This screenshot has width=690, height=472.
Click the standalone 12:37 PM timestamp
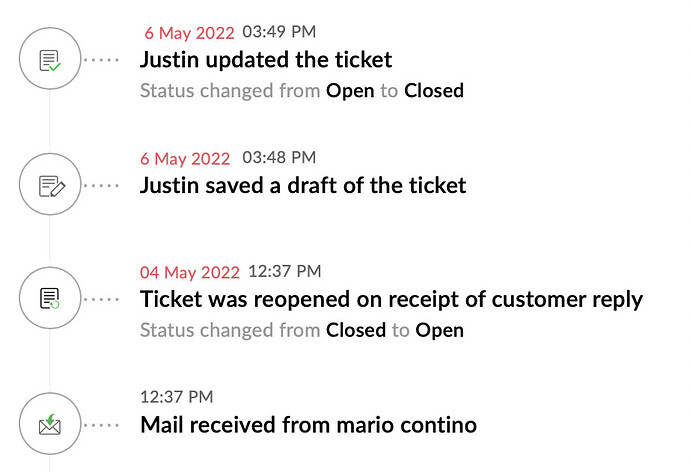pos(176,397)
